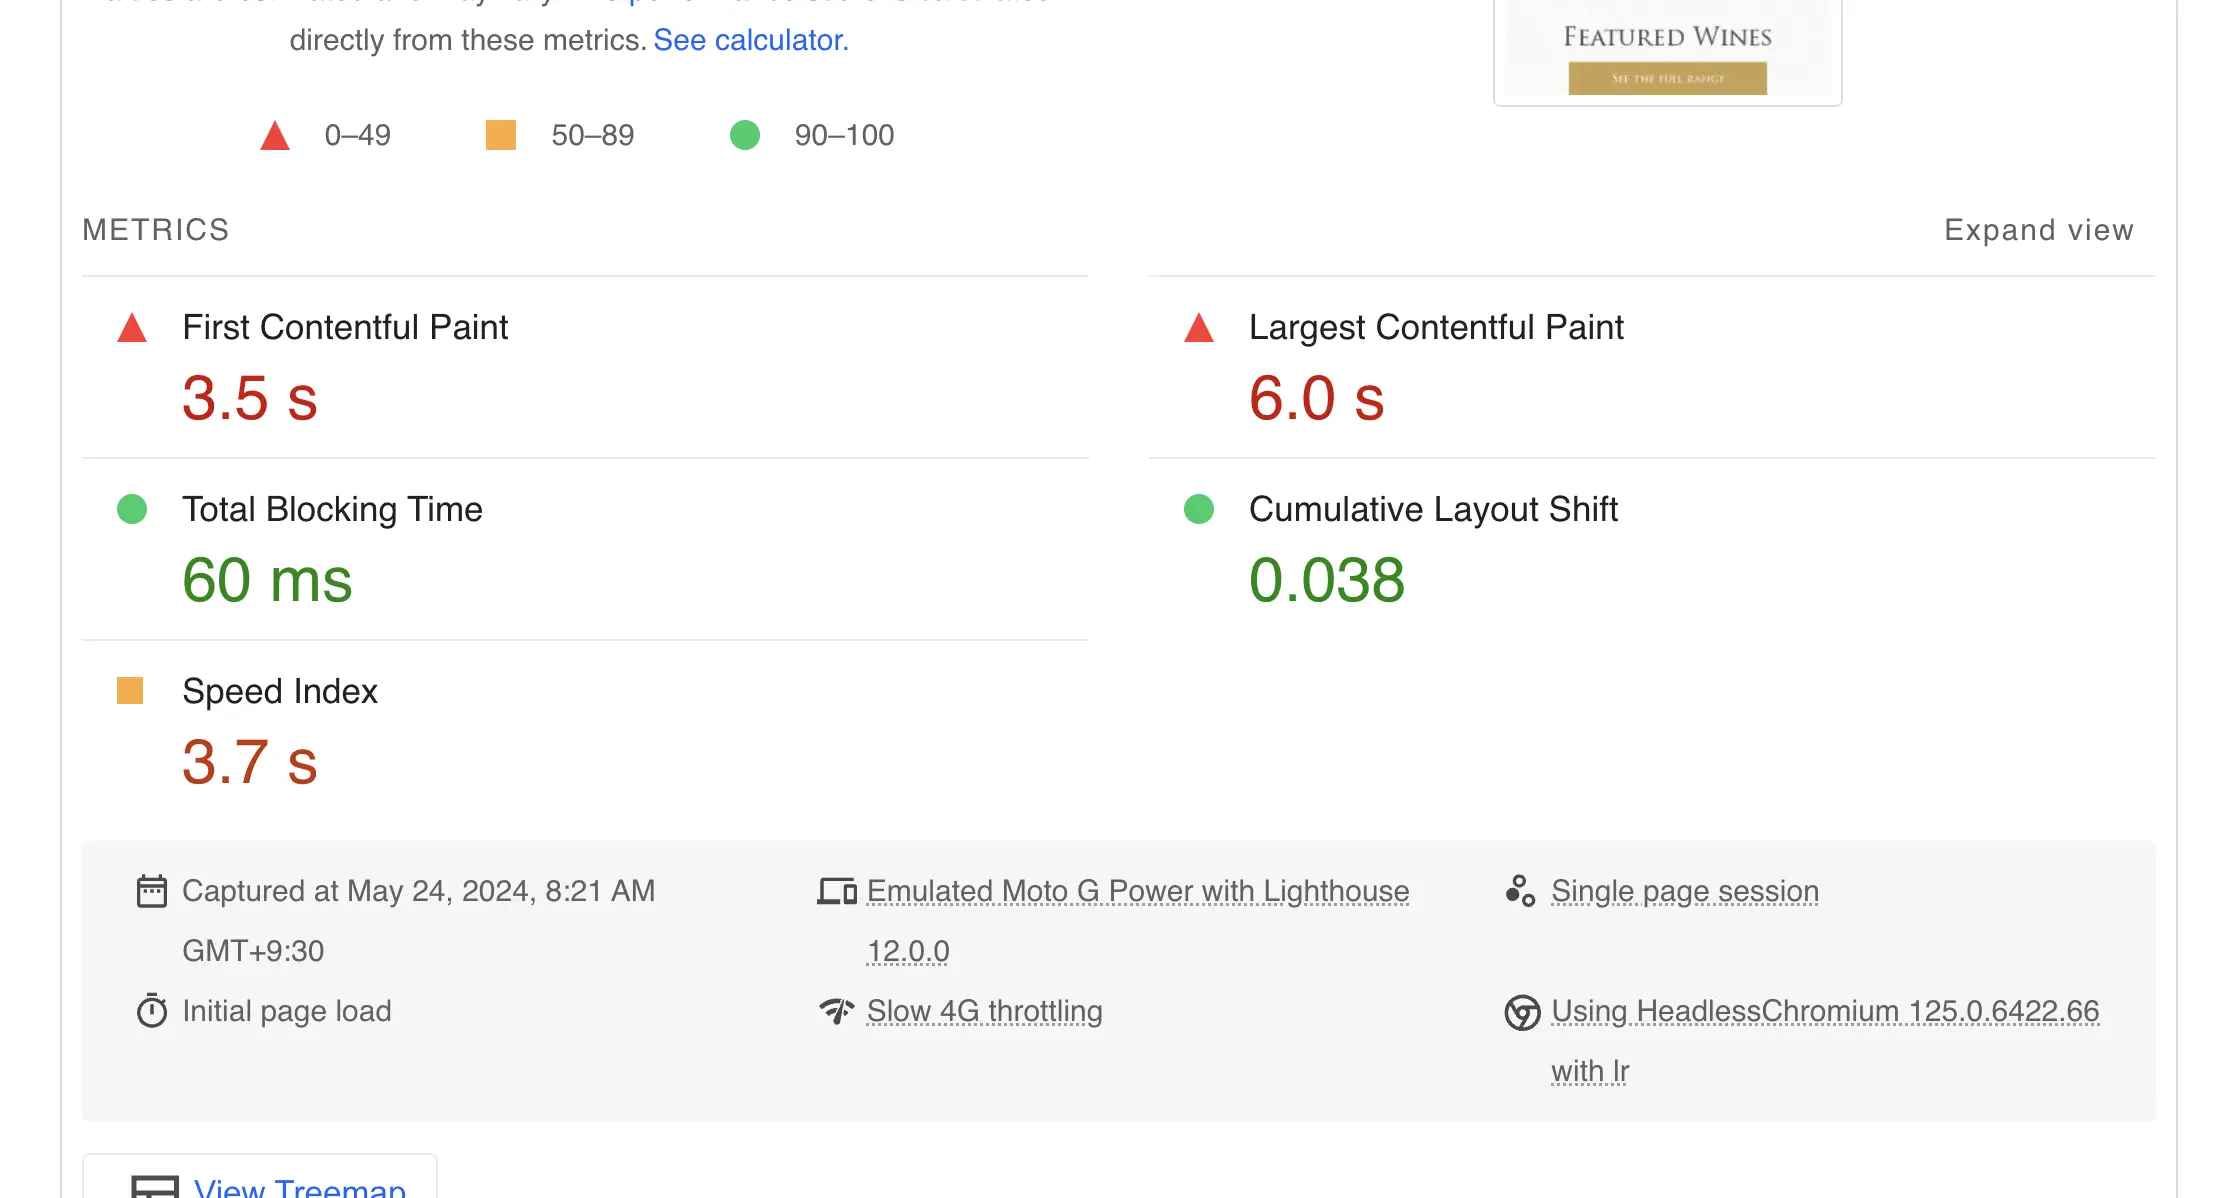Click orange square next to Speed Index
The height and width of the screenshot is (1198, 2236).
click(x=130, y=691)
